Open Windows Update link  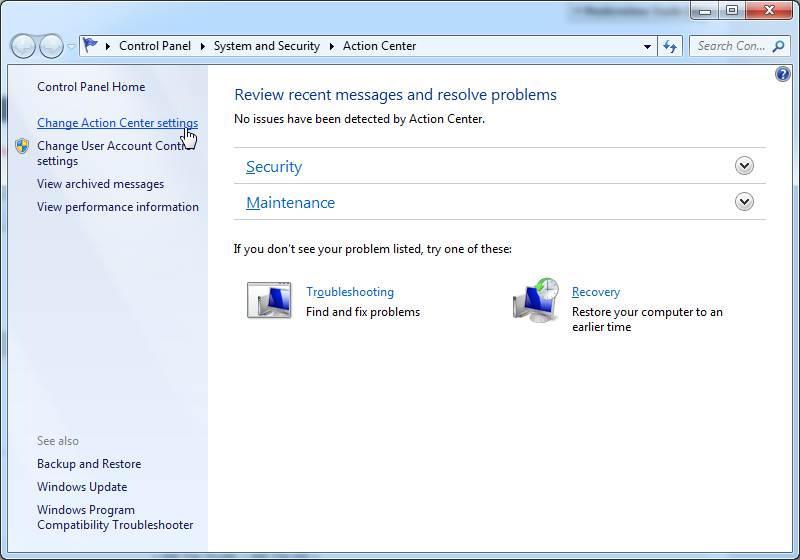point(82,487)
